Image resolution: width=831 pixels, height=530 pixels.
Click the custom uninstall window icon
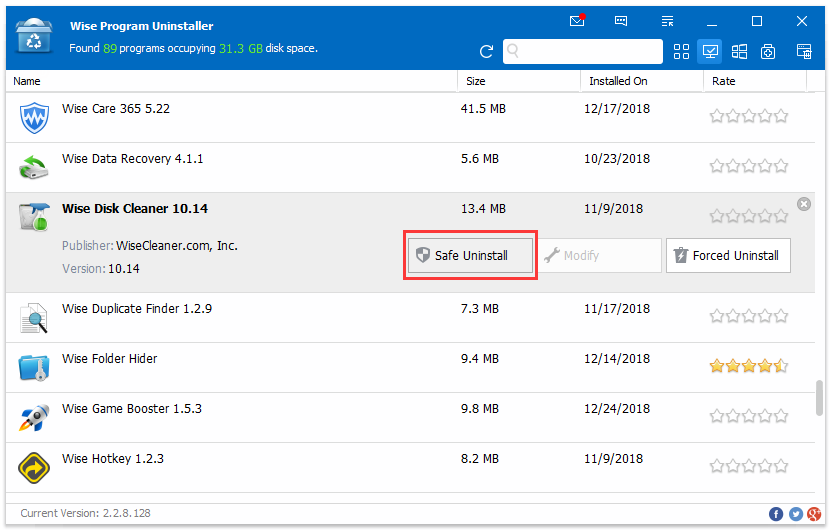(x=804, y=51)
